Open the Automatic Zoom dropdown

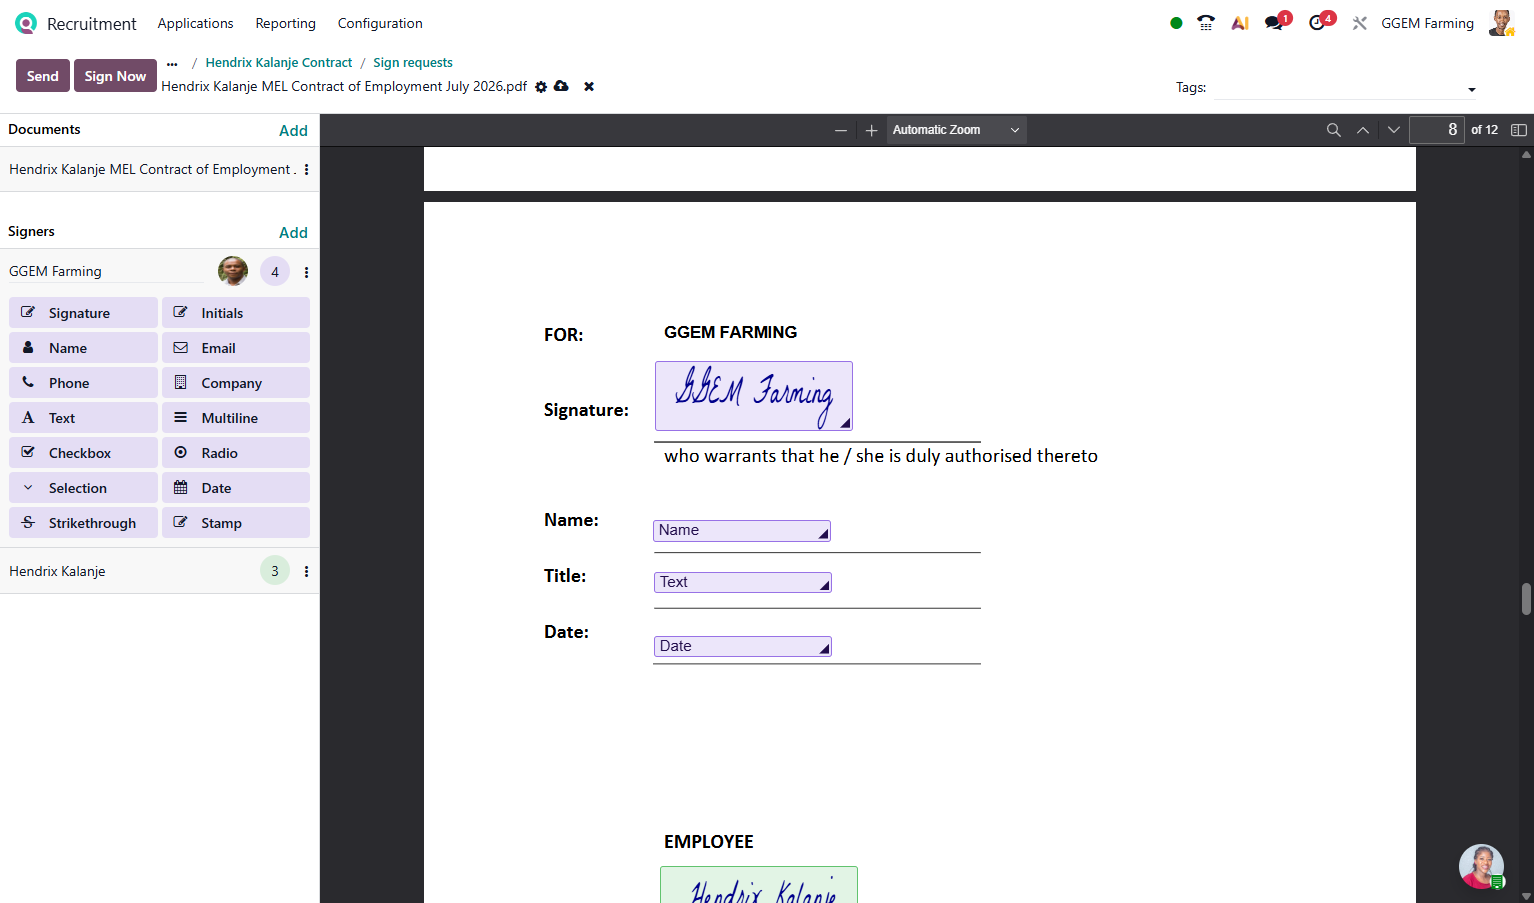click(x=956, y=130)
